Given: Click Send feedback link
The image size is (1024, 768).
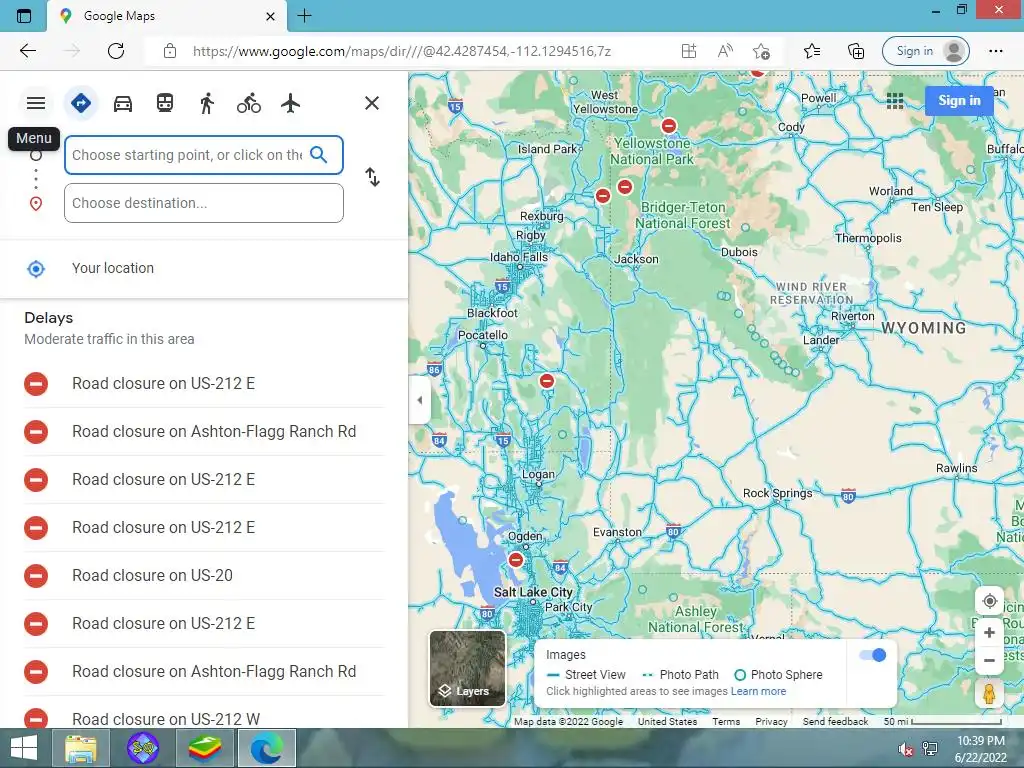Looking at the screenshot, I should [x=835, y=722].
